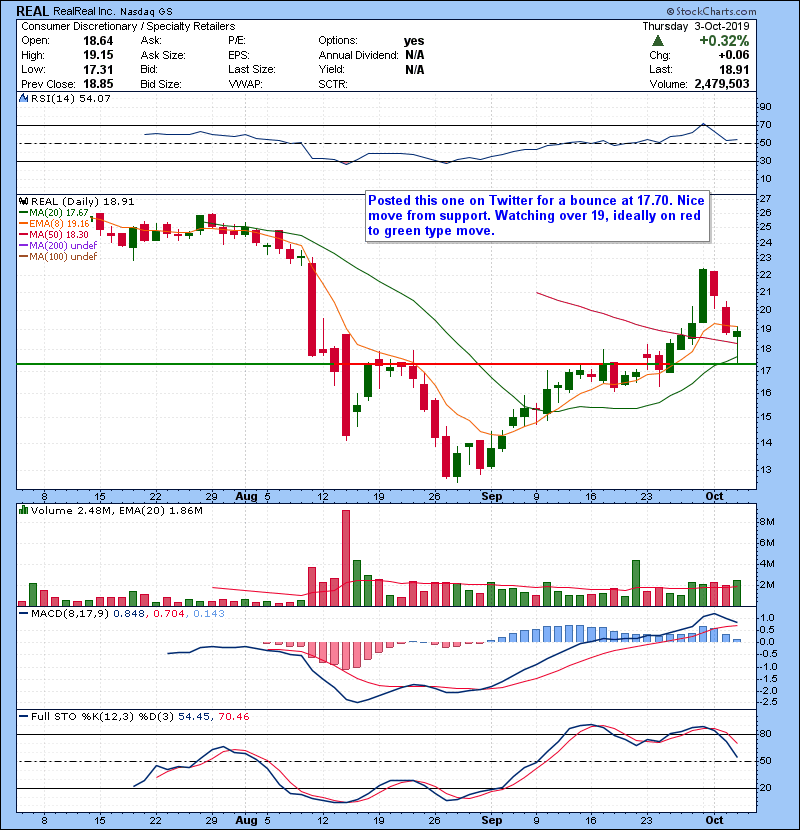Click the Volume value 2,479,503
The image size is (800, 830).
click(722, 84)
